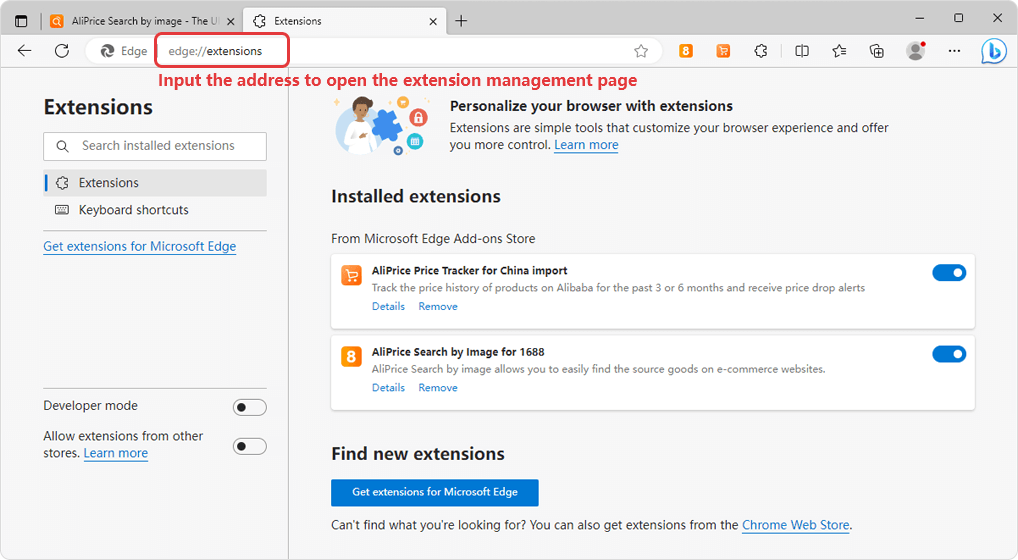Click the AliPrice Search by Image toolbar icon
Viewport: 1018px width, 560px height.
[x=686, y=51]
